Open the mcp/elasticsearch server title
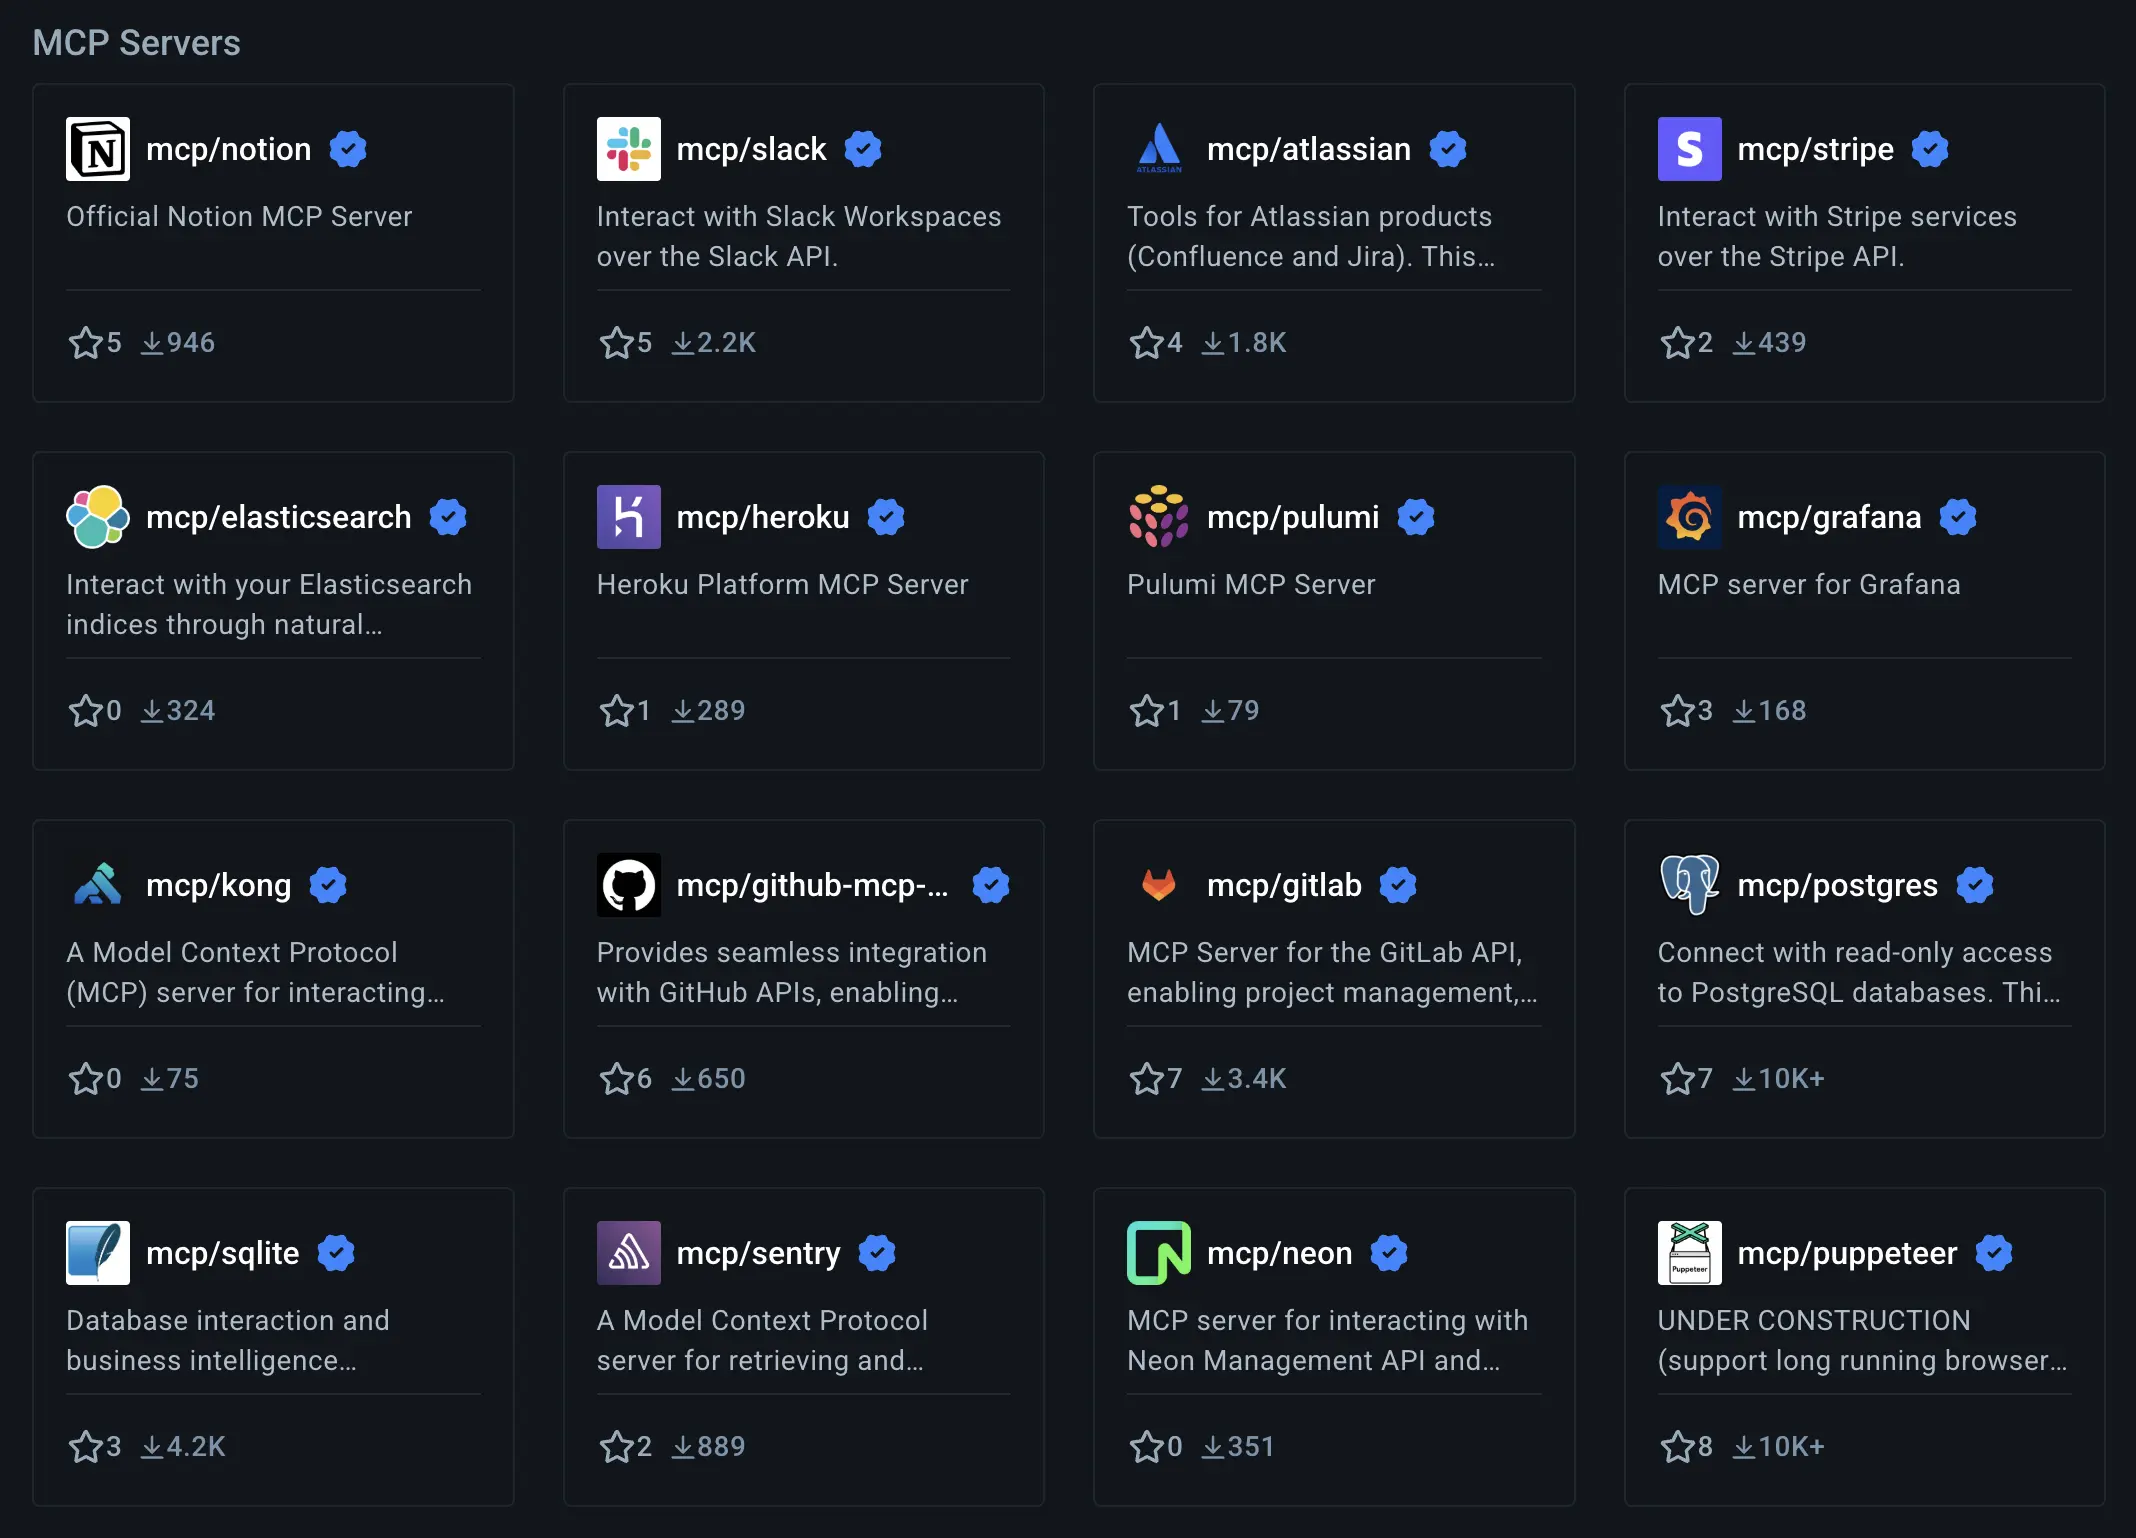 point(279,517)
